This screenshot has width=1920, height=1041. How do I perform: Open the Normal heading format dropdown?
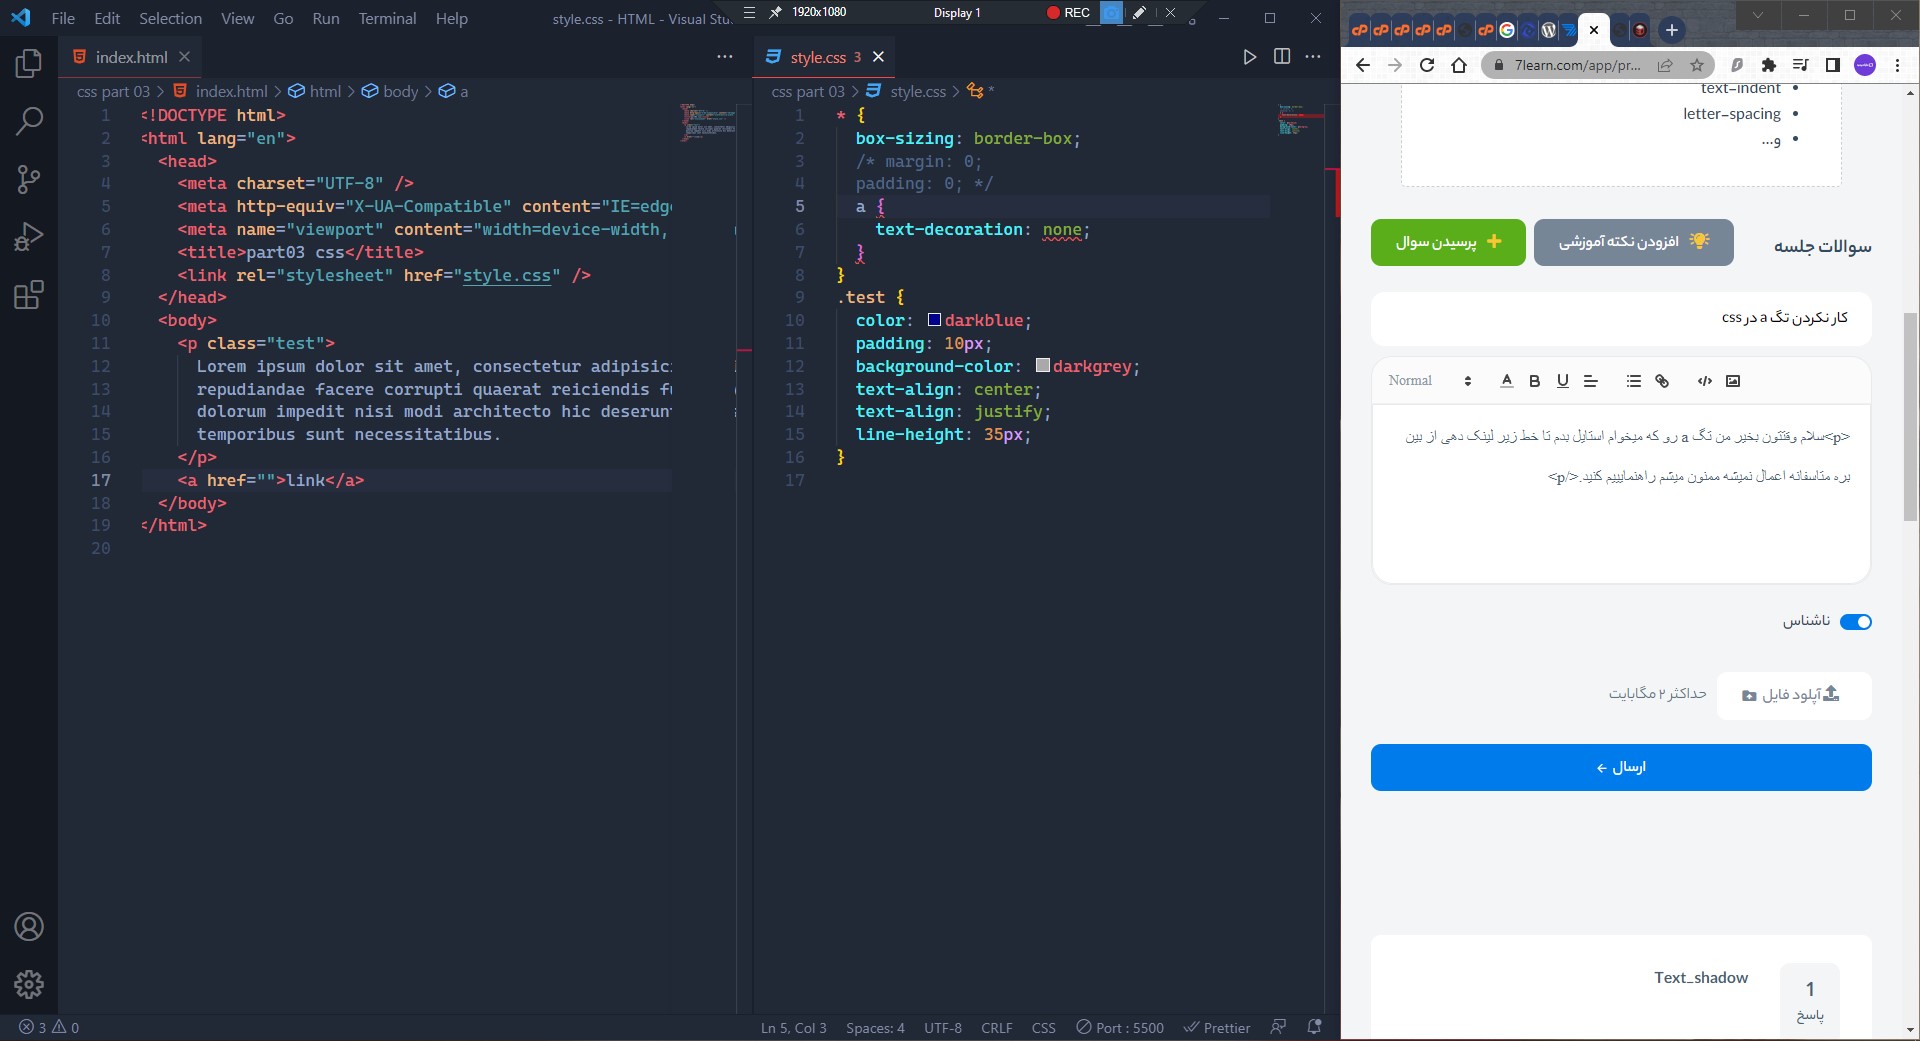coord(1430,381)
